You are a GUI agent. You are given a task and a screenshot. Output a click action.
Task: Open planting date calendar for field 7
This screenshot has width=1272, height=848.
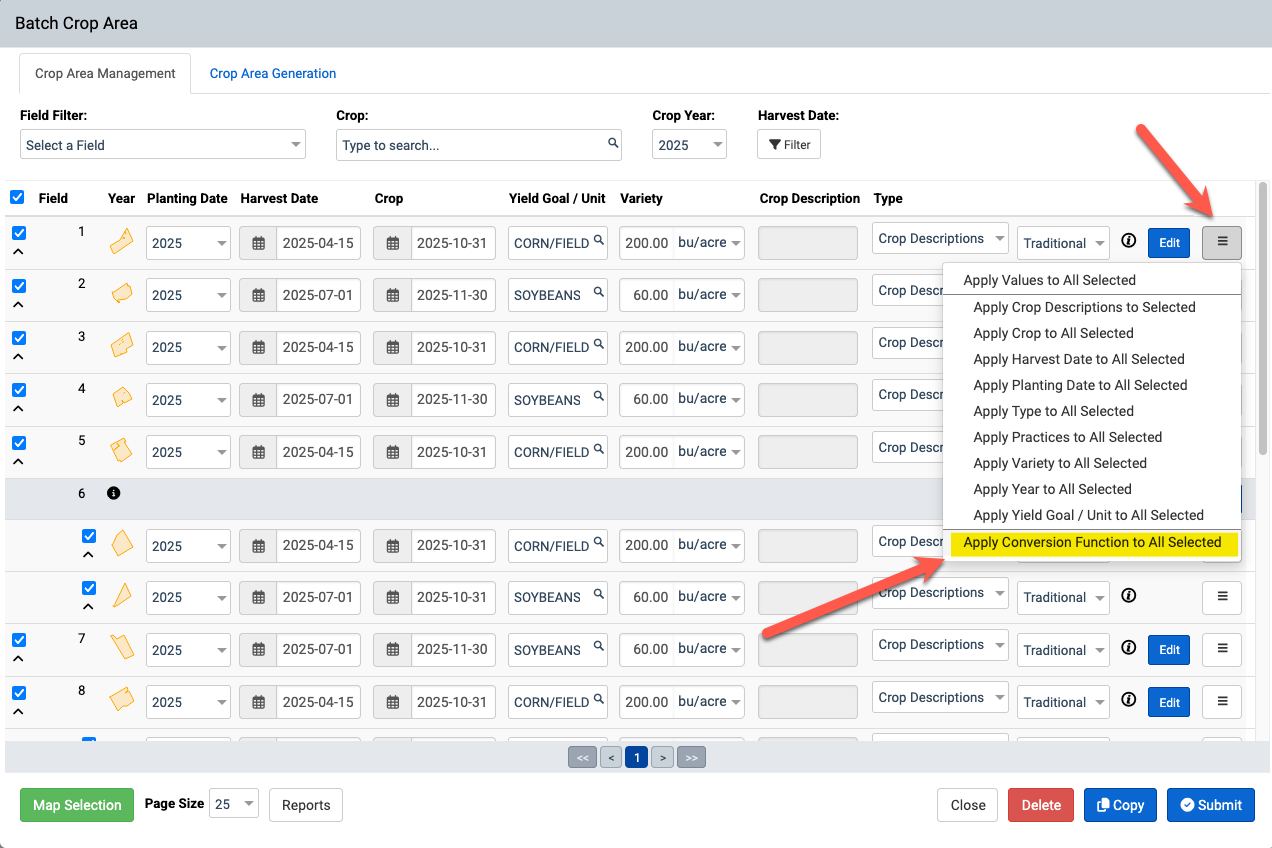[259, 650]
